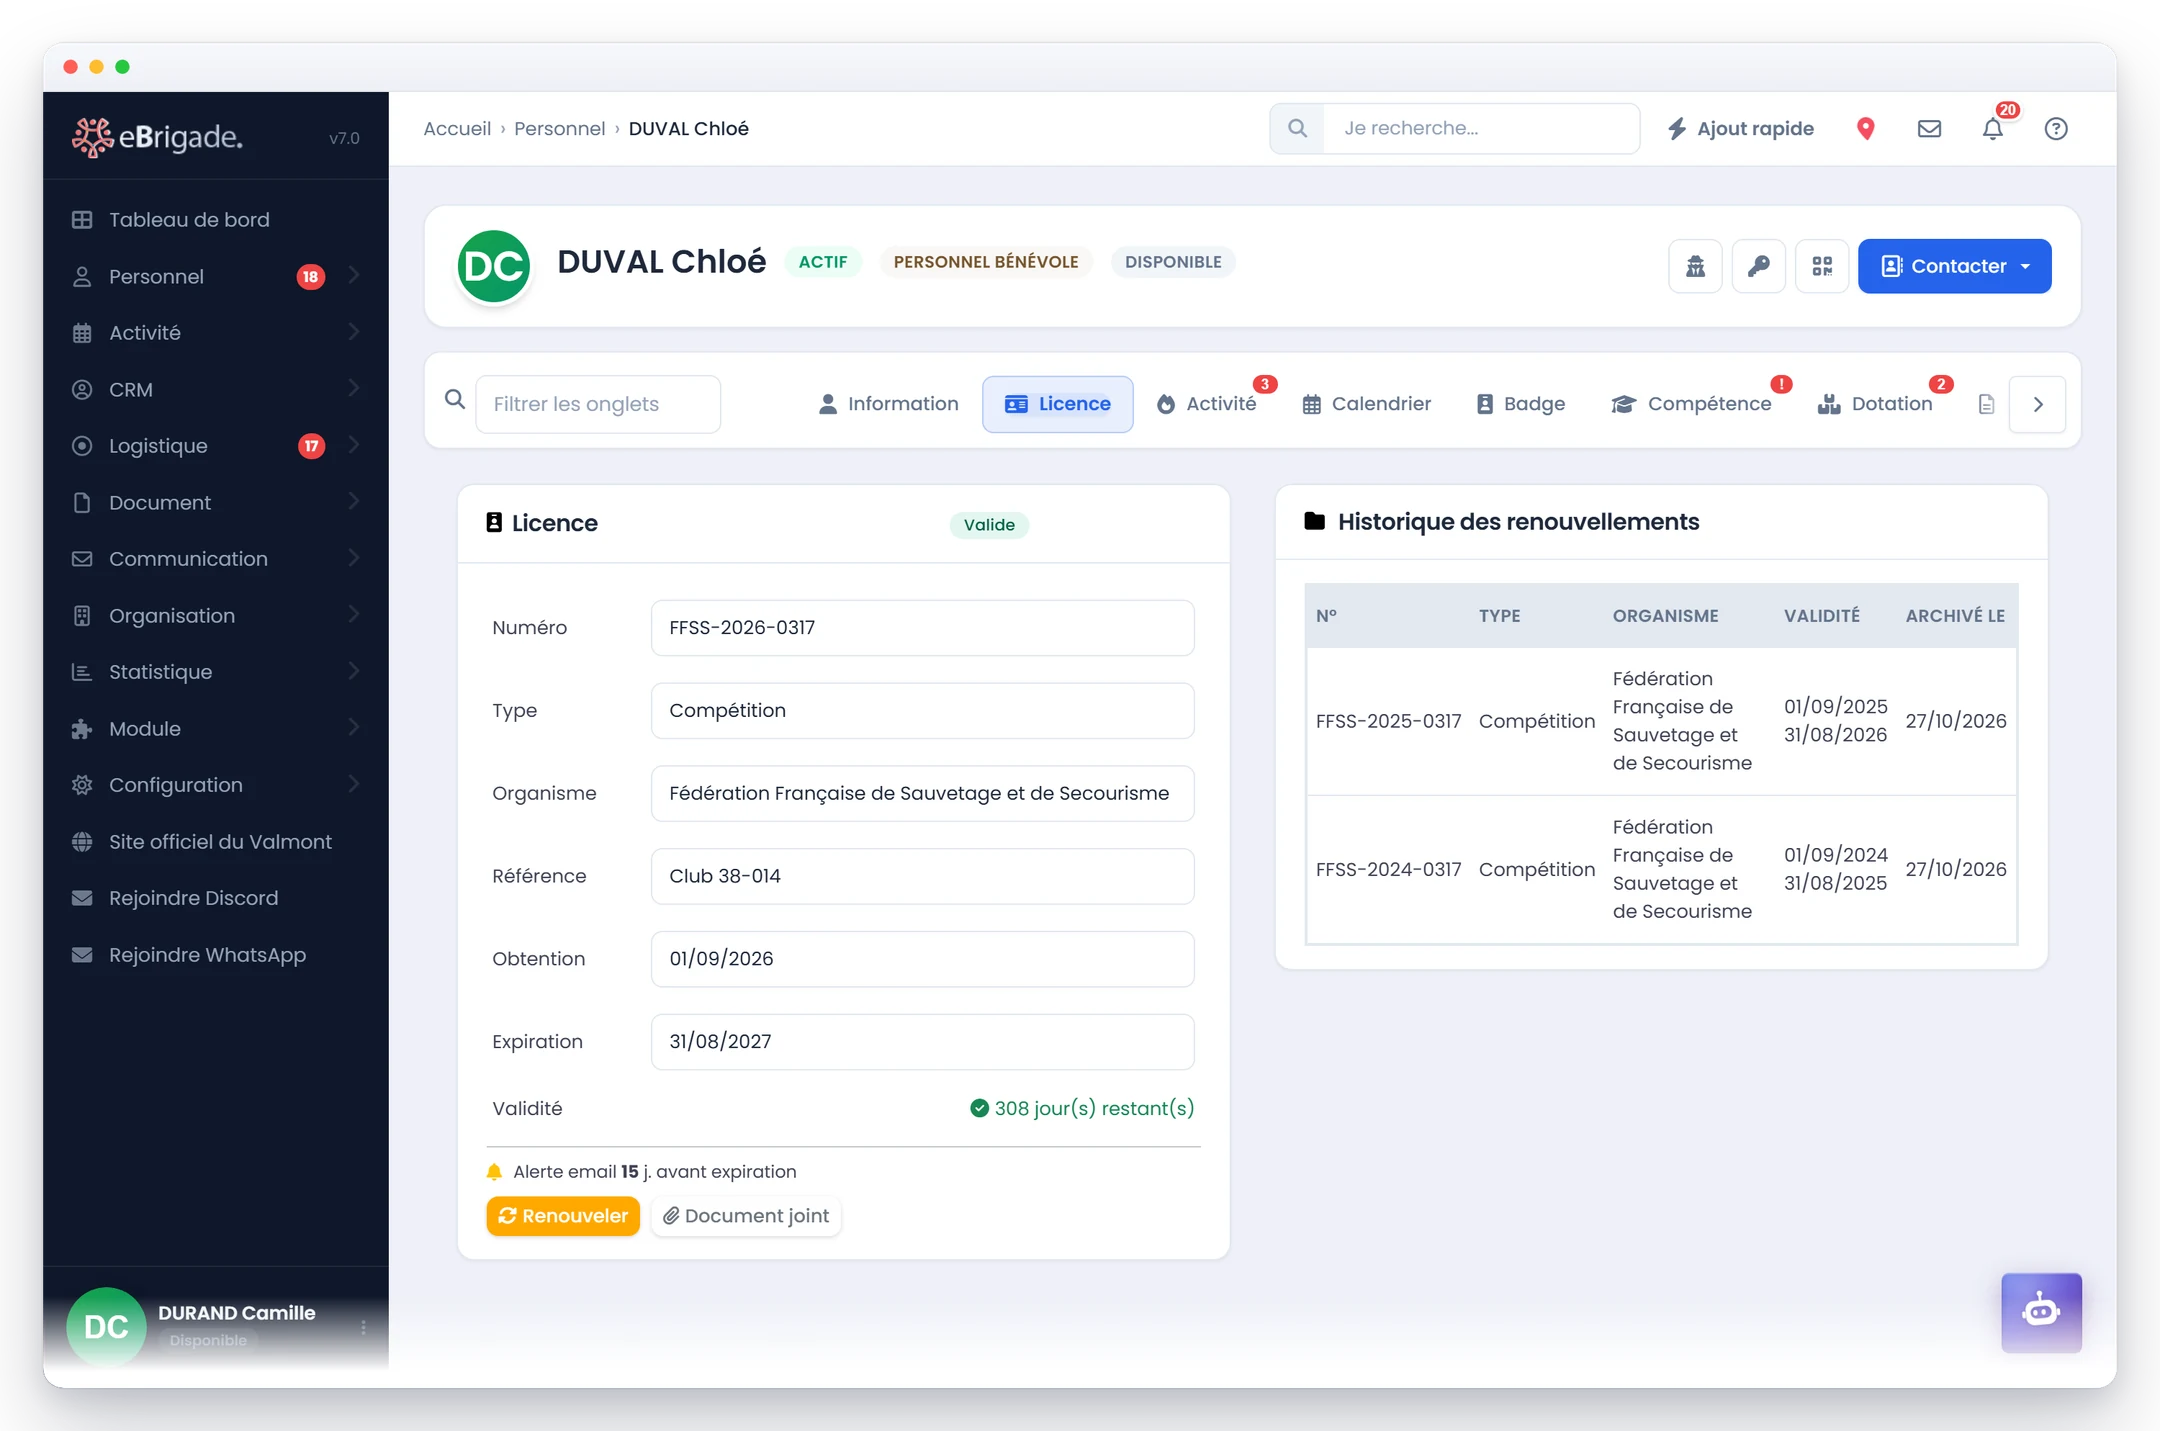
Task: Open user menu dots beside DURAND Camille
Action: tap(363, 1327)
